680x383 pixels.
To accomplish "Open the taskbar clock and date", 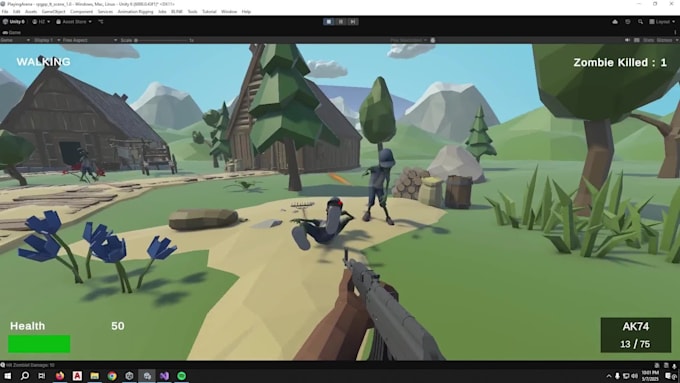I will (x=650, y=376).
